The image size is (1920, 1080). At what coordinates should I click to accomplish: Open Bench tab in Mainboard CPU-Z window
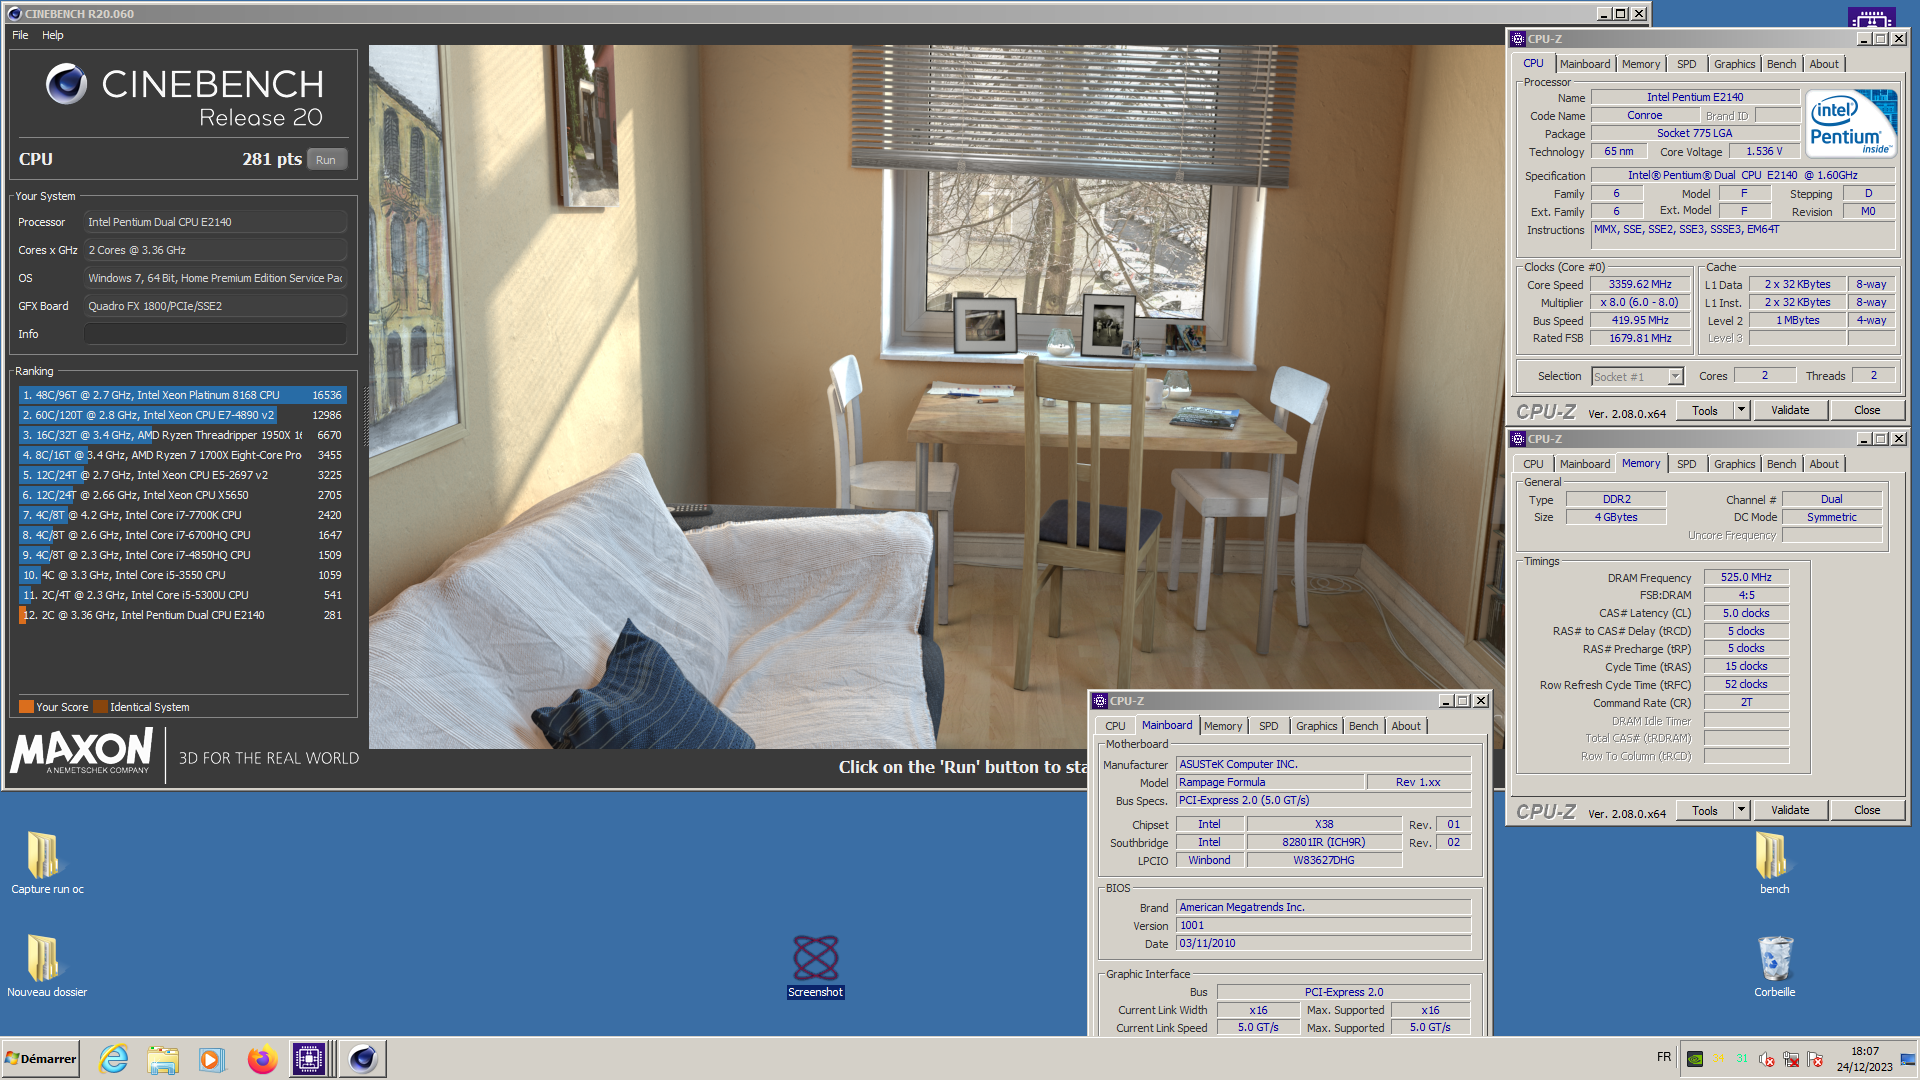[1363, 726]
